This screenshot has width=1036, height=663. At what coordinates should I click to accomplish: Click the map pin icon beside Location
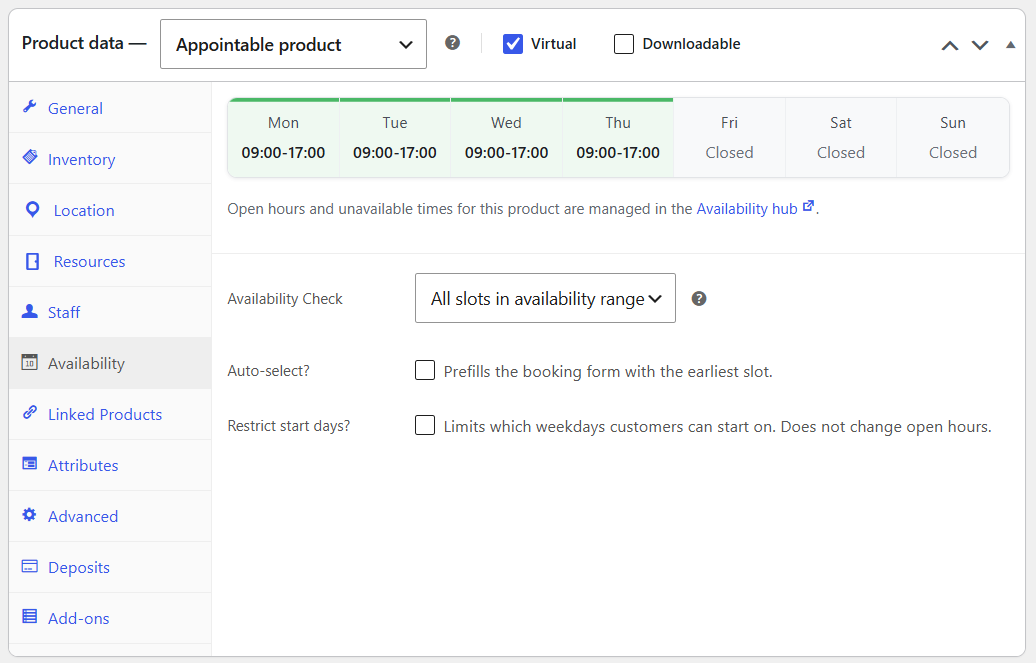(32, 210)
